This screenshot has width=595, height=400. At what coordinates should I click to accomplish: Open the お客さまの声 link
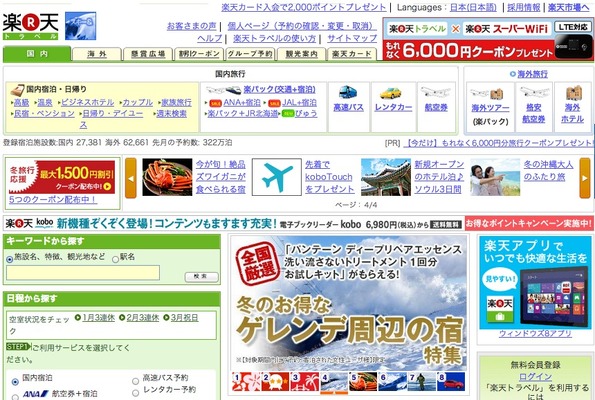pos(192,26)
